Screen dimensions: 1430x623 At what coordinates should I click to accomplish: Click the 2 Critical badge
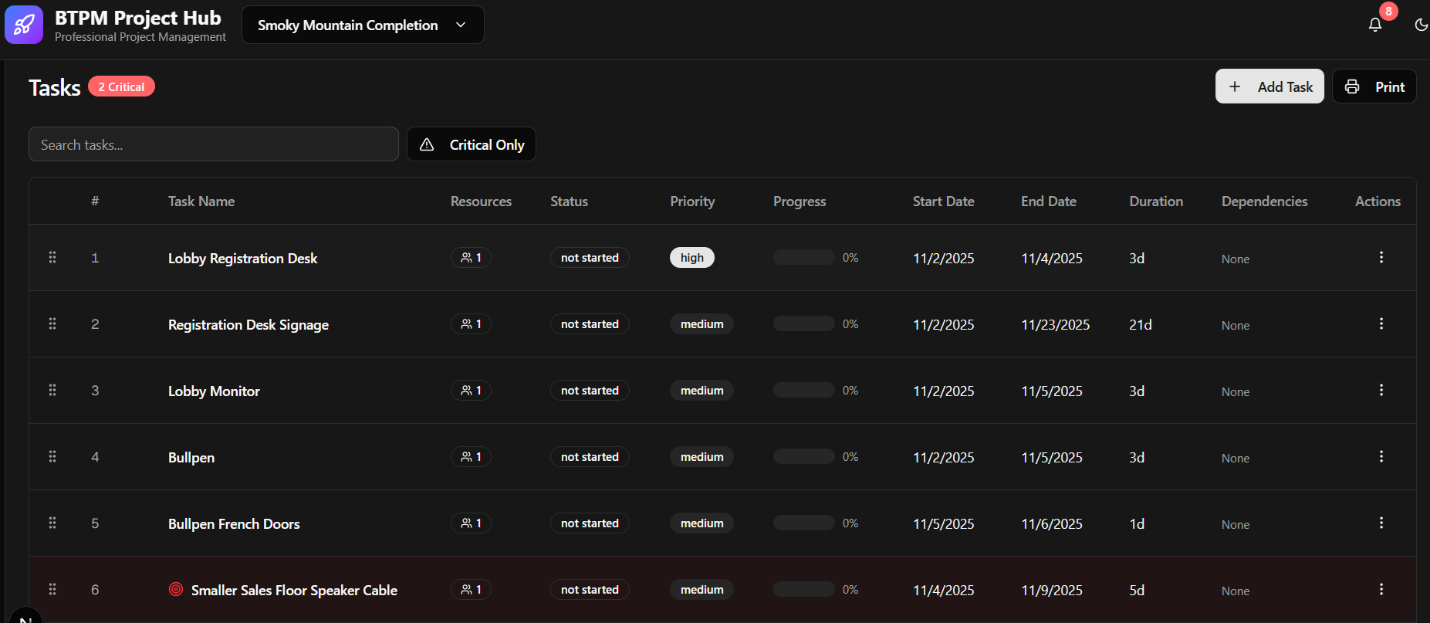[x=121, y=87]
